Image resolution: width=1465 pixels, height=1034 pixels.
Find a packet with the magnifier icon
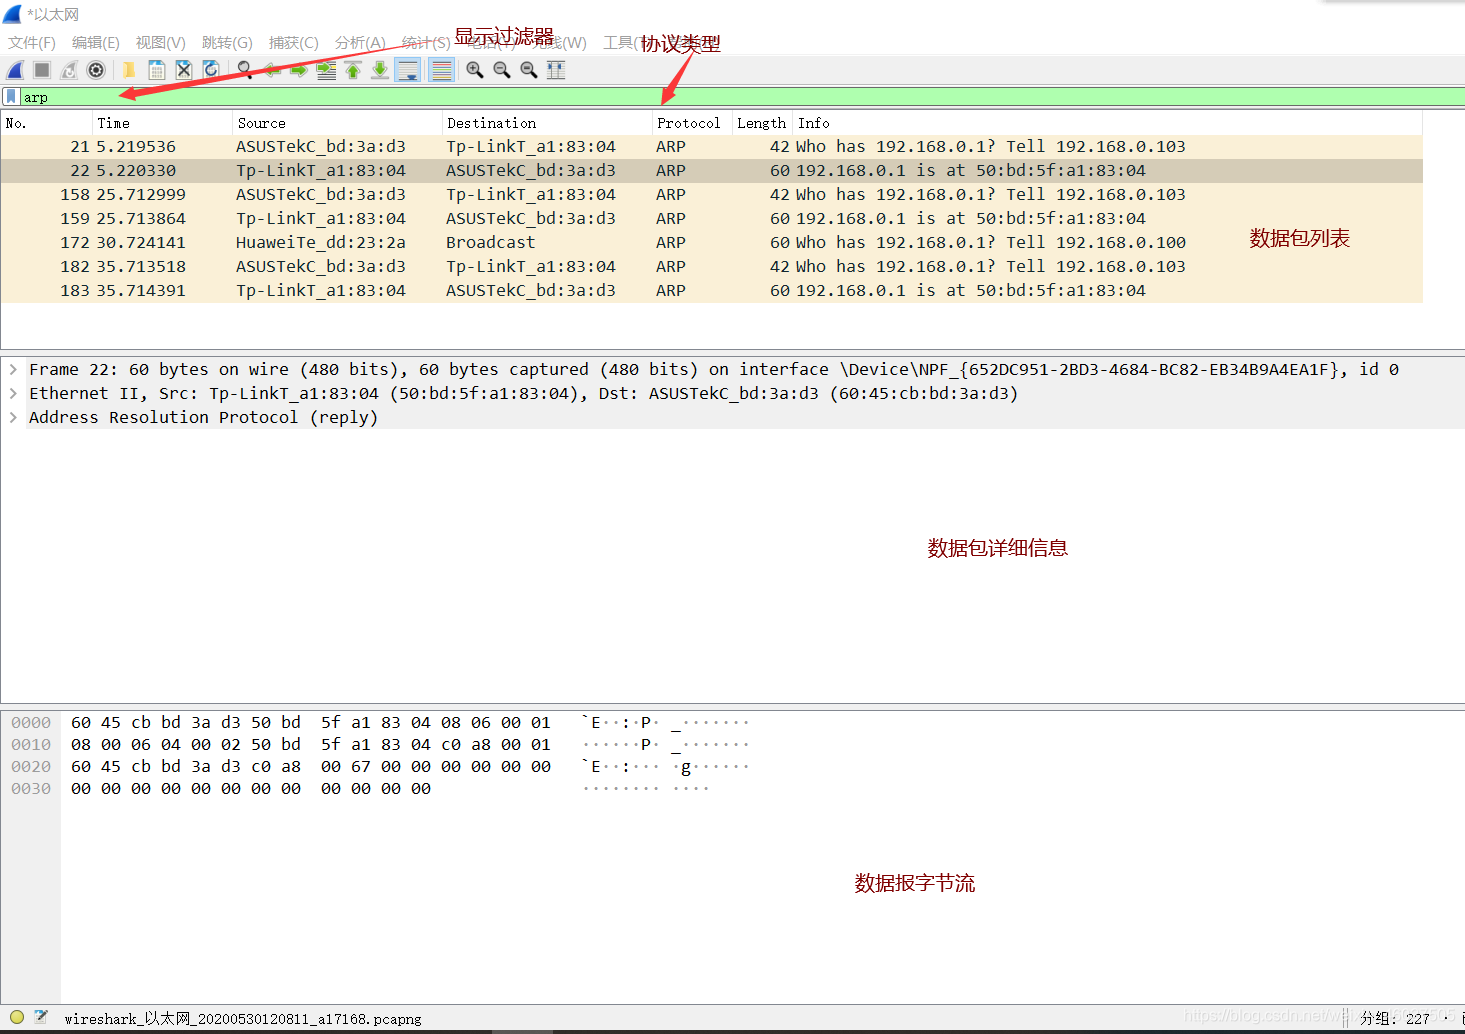tap(244, 70)
